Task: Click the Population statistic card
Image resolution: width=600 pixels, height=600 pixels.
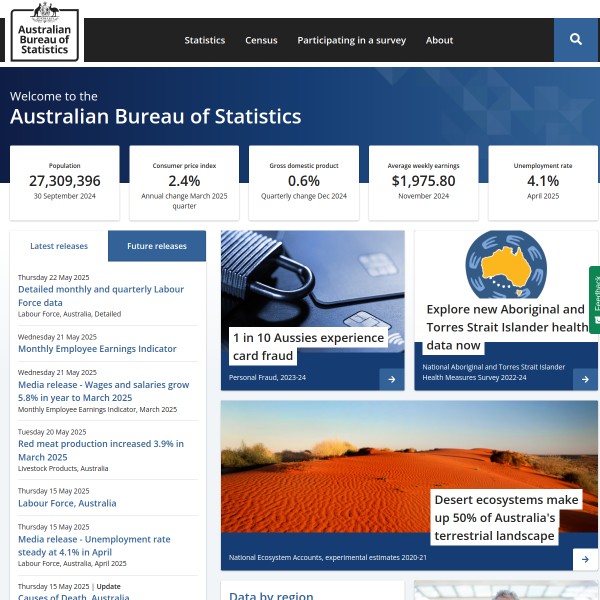Action: click(64, 182)
